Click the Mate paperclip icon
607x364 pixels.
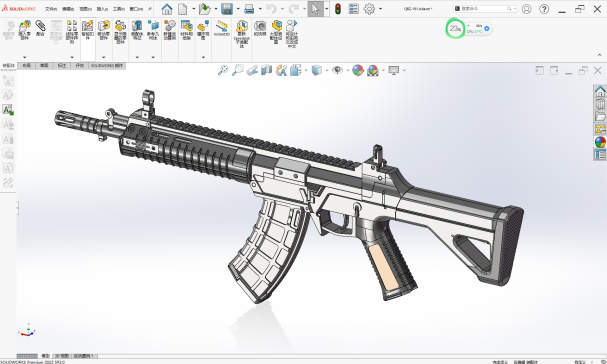pos(40,26)
